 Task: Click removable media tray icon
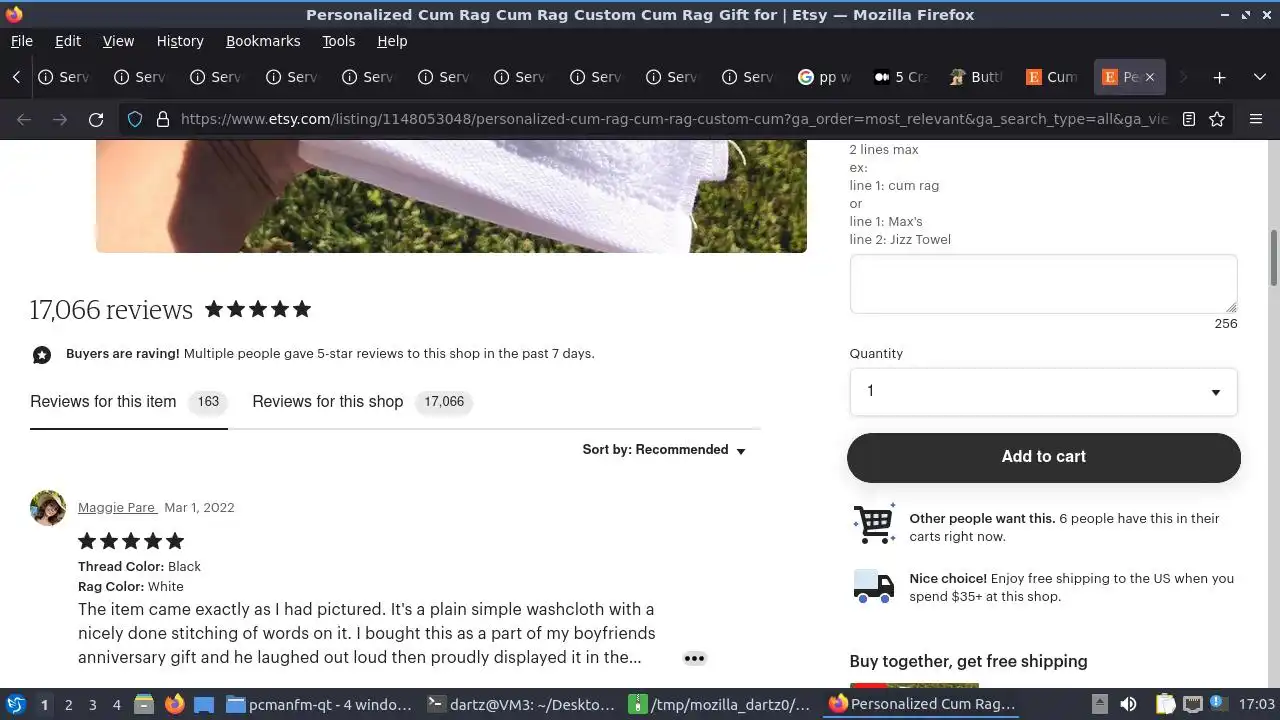point(1099,705)
